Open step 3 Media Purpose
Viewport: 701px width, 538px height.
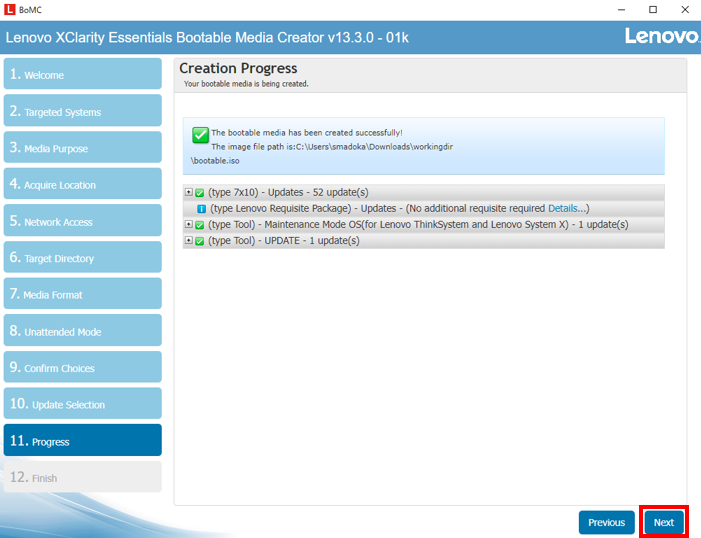pyautogui.click(x=82, y=148)
